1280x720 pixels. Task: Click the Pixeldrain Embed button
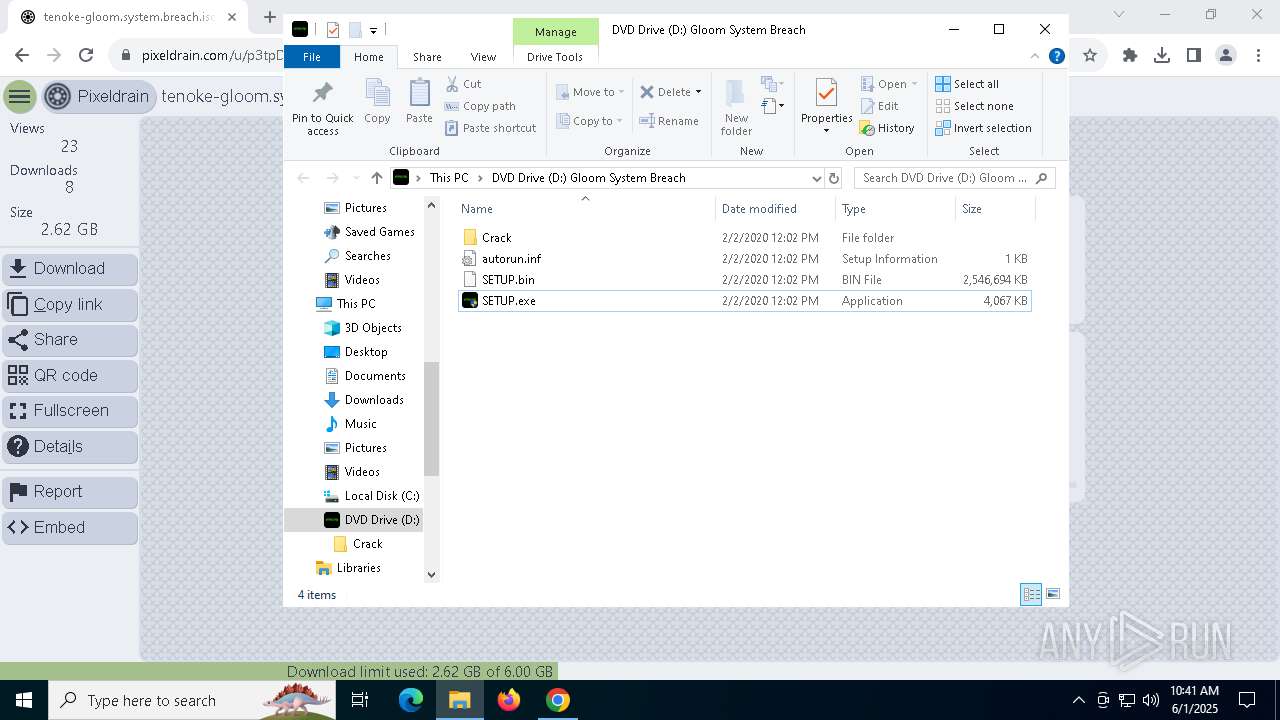(x=70, y=528)
